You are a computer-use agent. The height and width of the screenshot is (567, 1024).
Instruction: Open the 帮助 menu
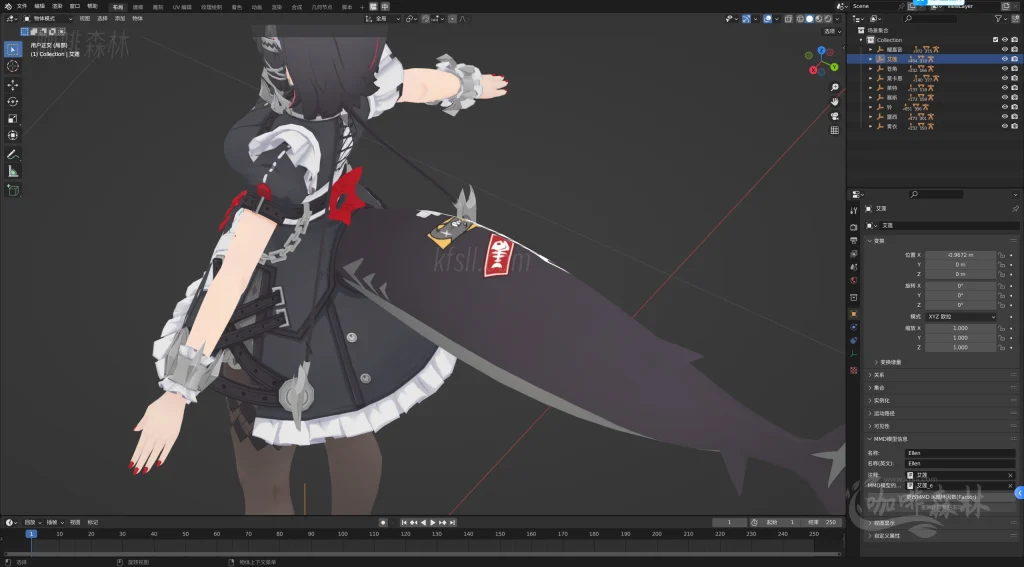coord(93,7)
